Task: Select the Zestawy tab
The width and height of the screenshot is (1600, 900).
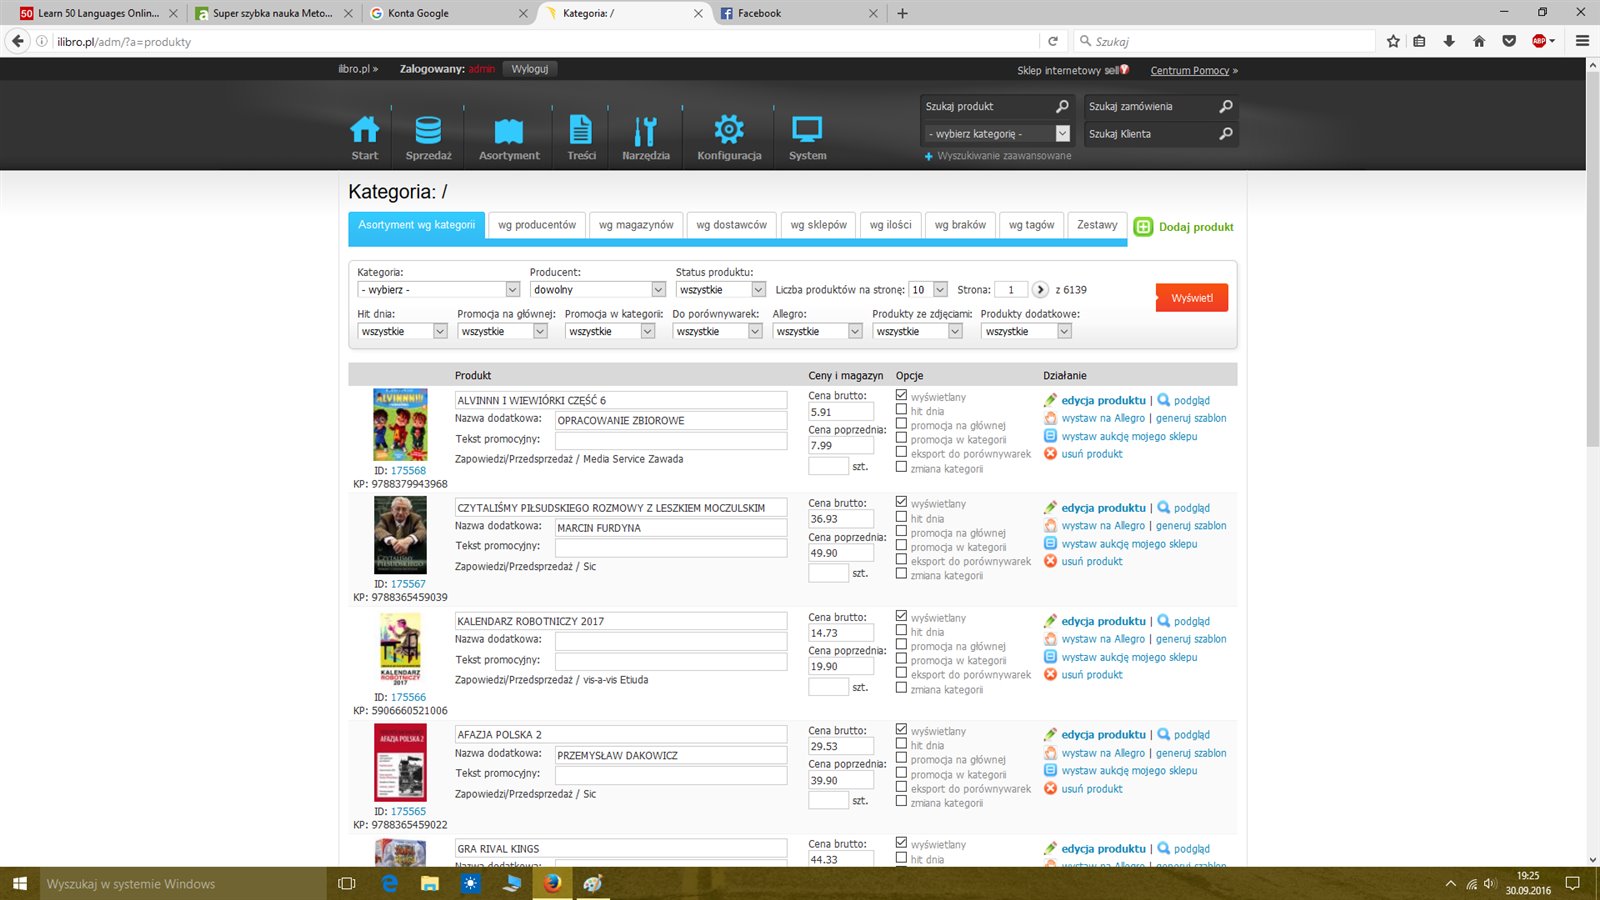Action: (1097, 225)
